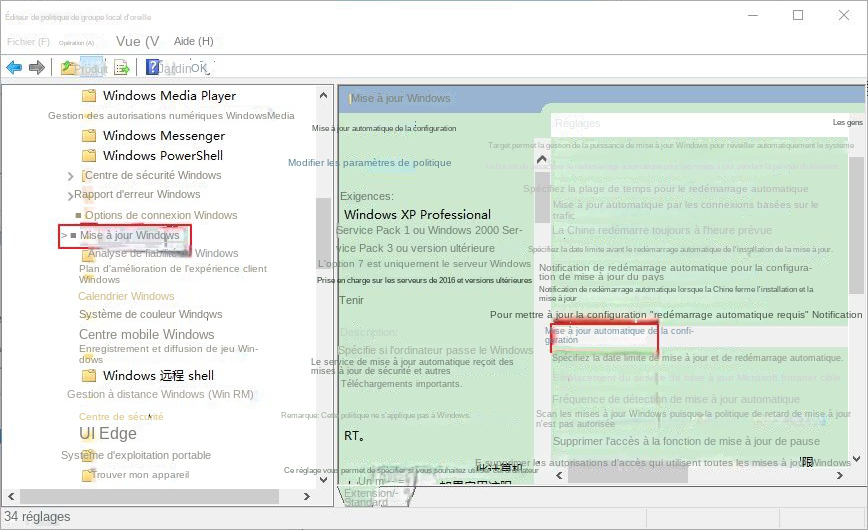
Task: Select 'Spécifiez la plage de temps' restart setting
Action: 665,189
